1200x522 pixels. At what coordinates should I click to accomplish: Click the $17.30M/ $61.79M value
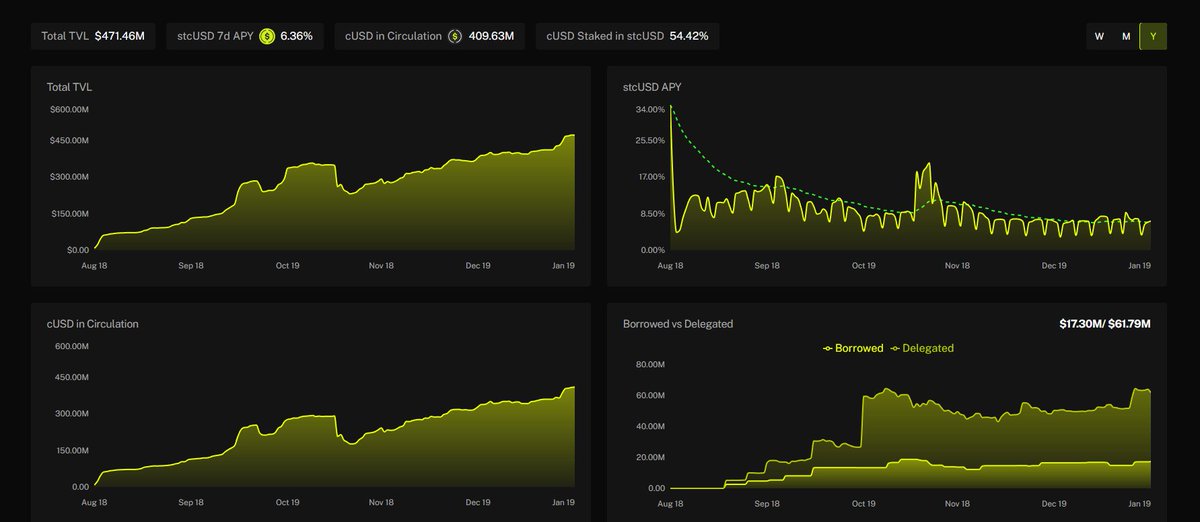coord(1105,324)
